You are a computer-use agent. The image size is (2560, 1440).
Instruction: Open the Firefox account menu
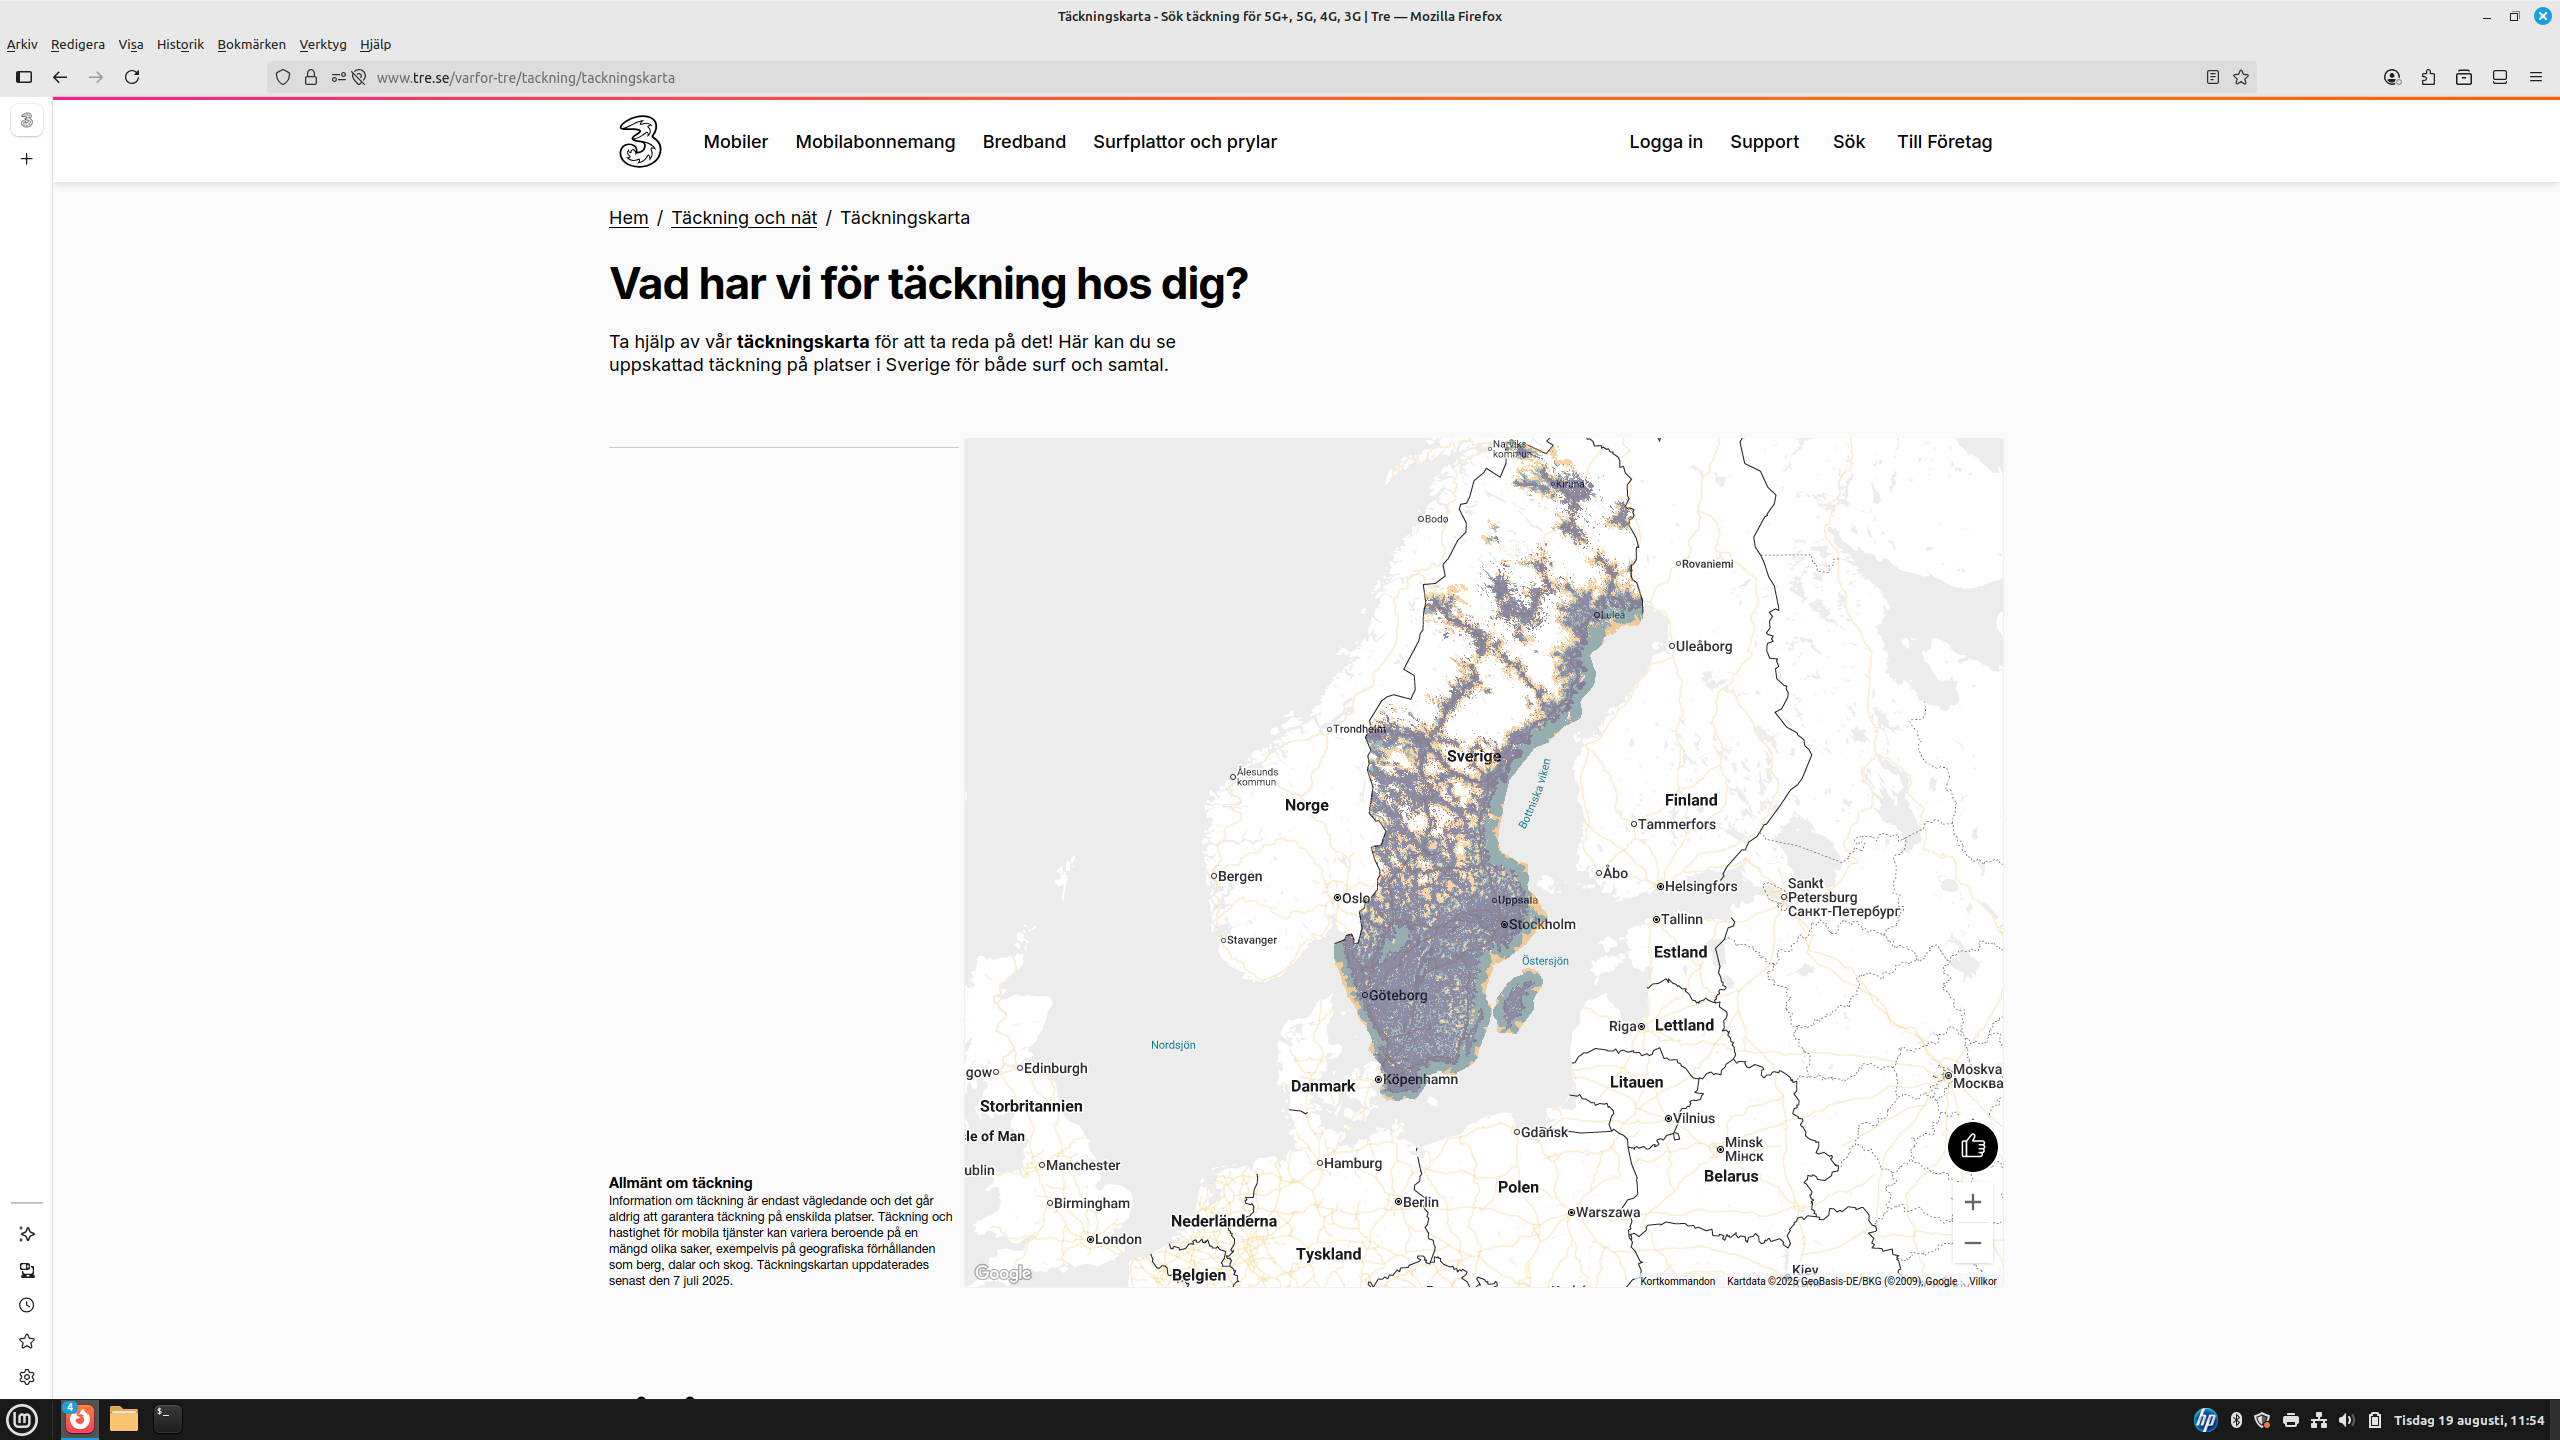pos(2392,77)
